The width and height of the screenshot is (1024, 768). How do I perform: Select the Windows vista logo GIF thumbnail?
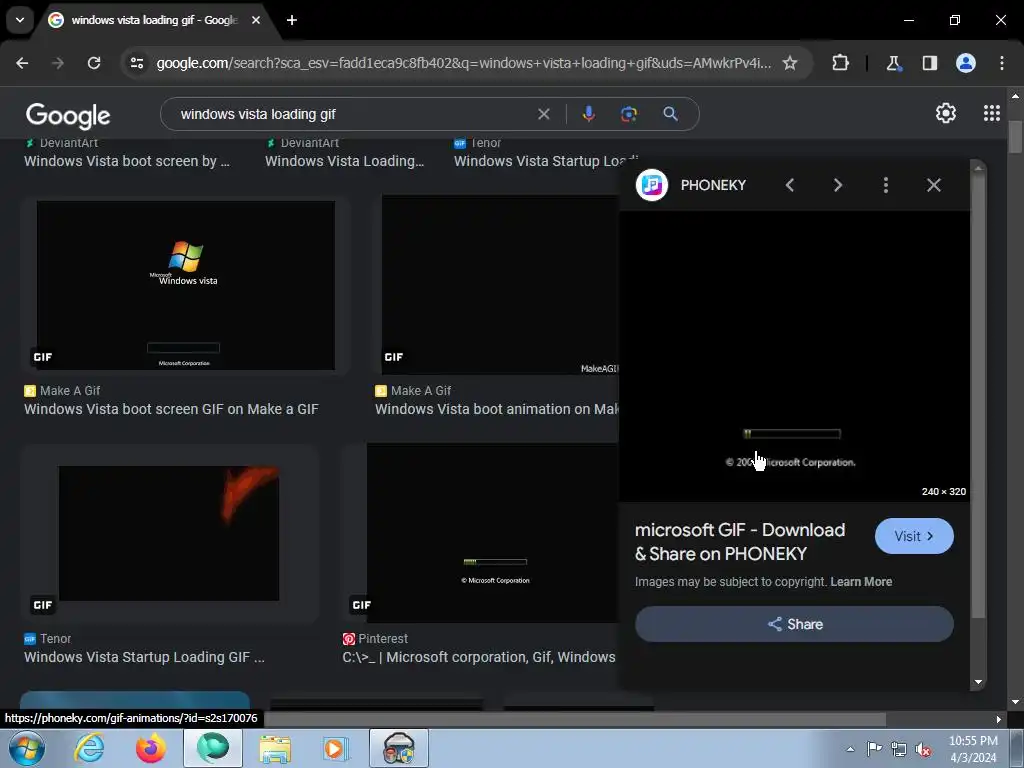185,285
